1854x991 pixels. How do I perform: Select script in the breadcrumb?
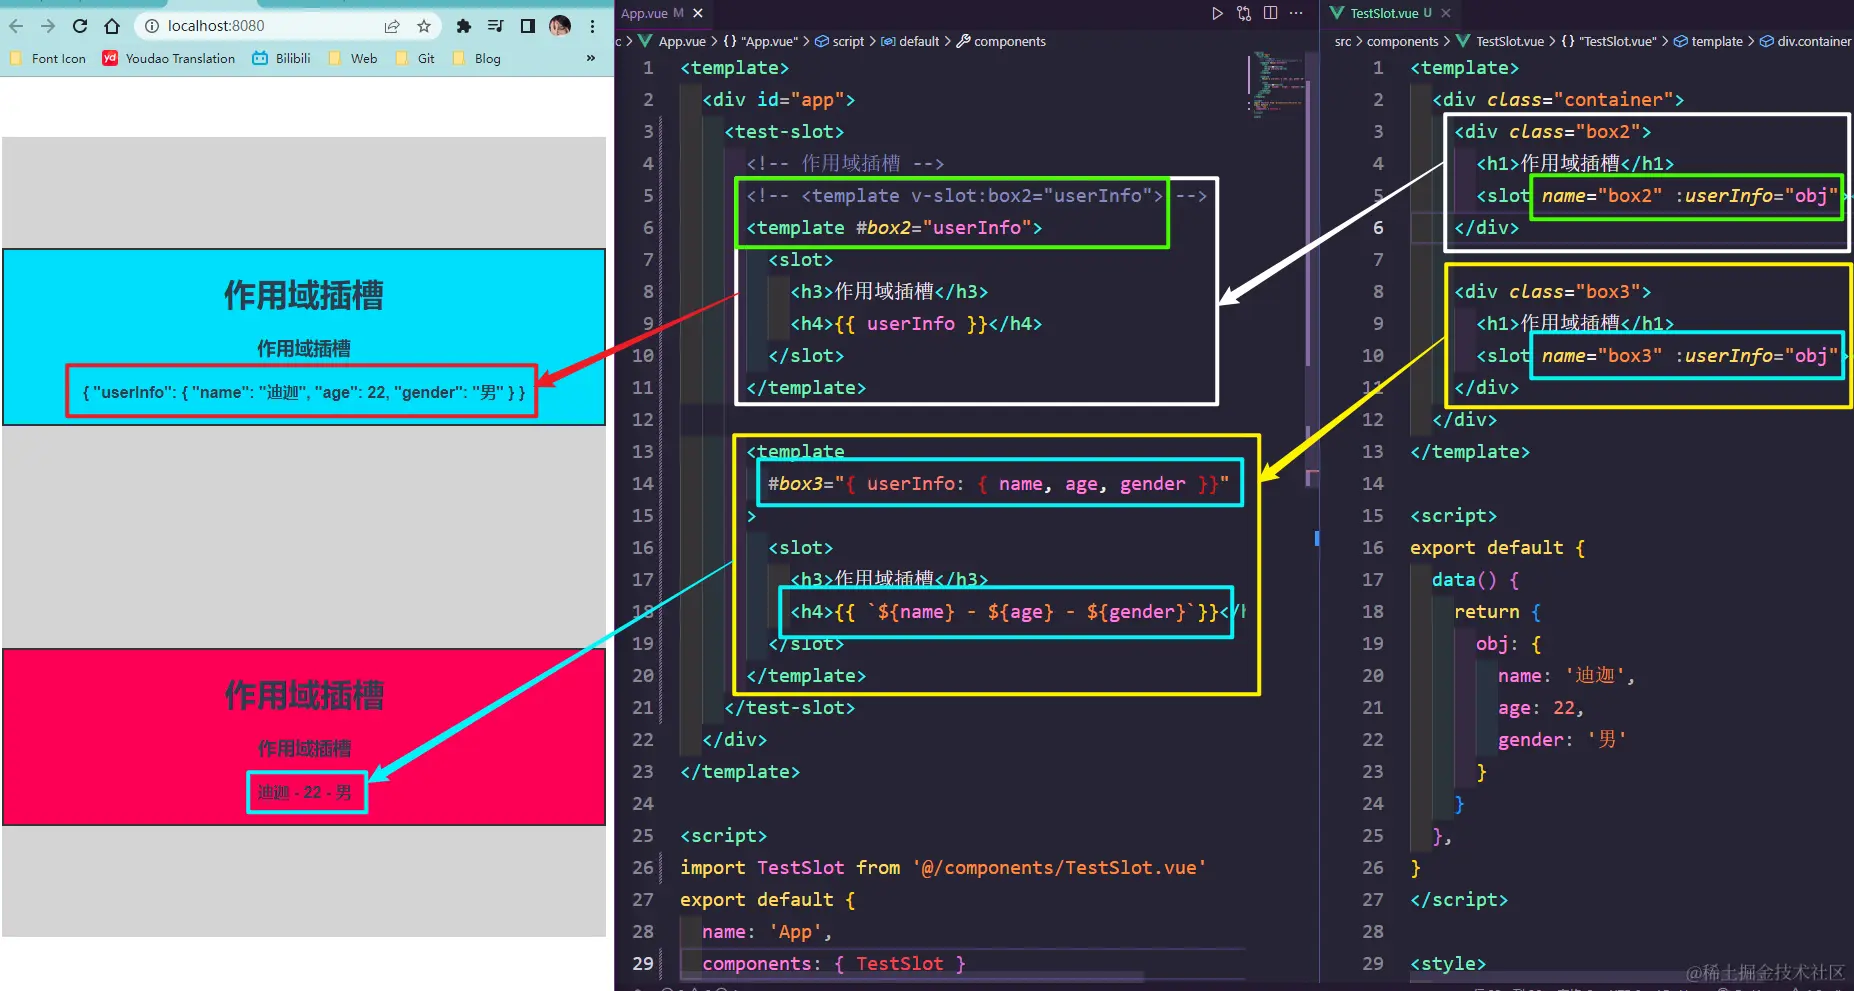840,41
